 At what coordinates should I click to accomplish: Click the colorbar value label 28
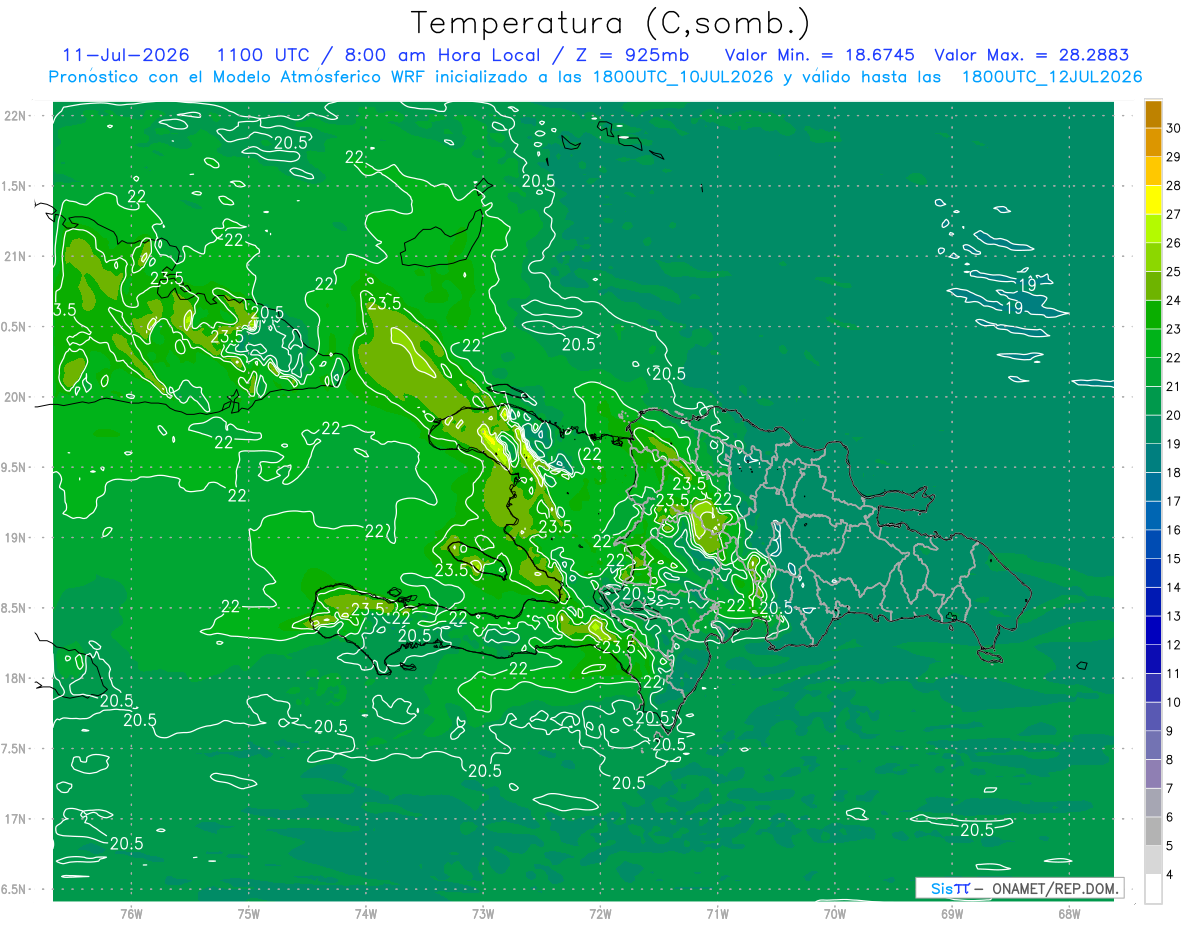1173,186
